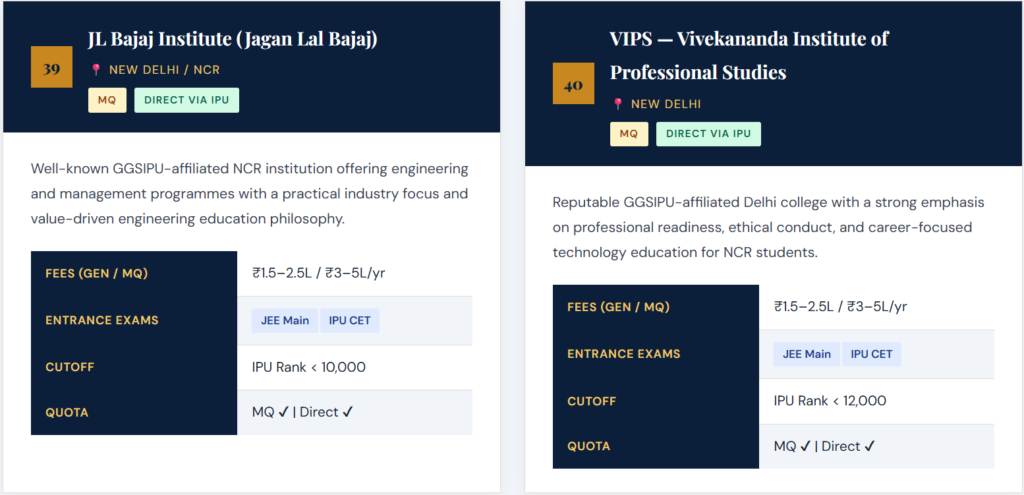Click the location pin icon on the VIPS card
The width and height of the screenshot is (1024, 495).
(618, 104)
